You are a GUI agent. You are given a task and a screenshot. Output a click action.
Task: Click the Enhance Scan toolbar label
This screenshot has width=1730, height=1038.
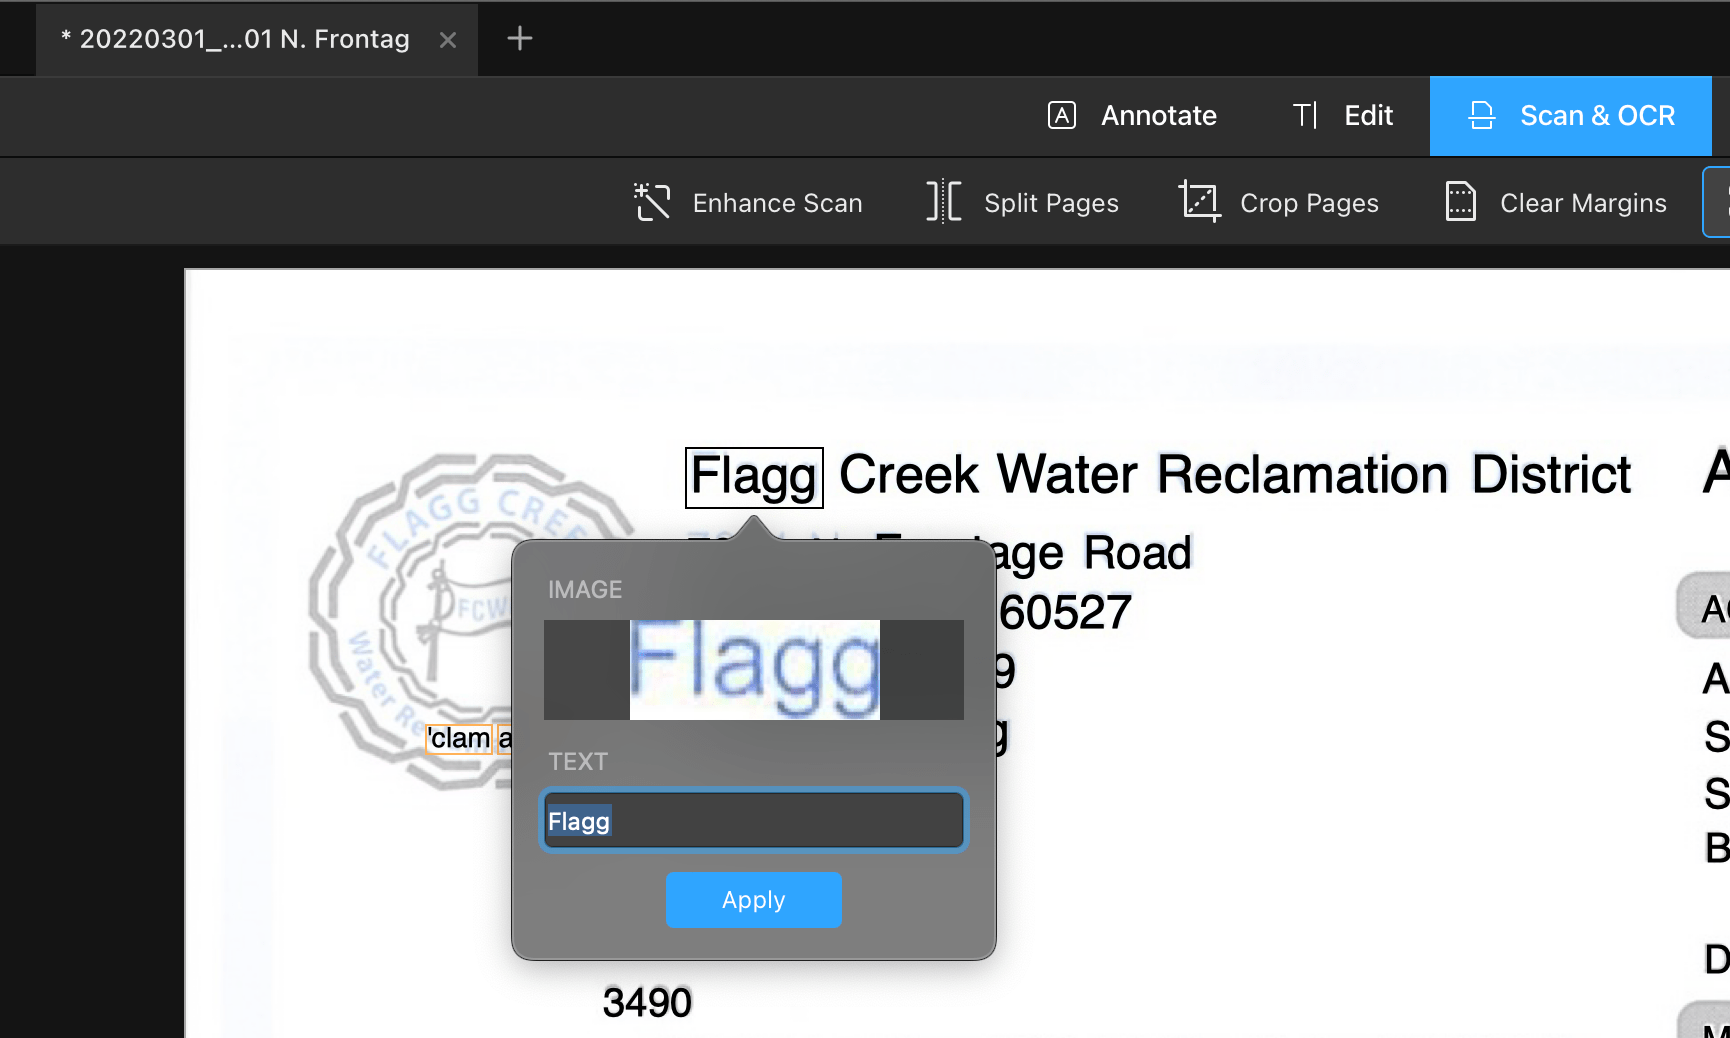click(x=778, y=202)
